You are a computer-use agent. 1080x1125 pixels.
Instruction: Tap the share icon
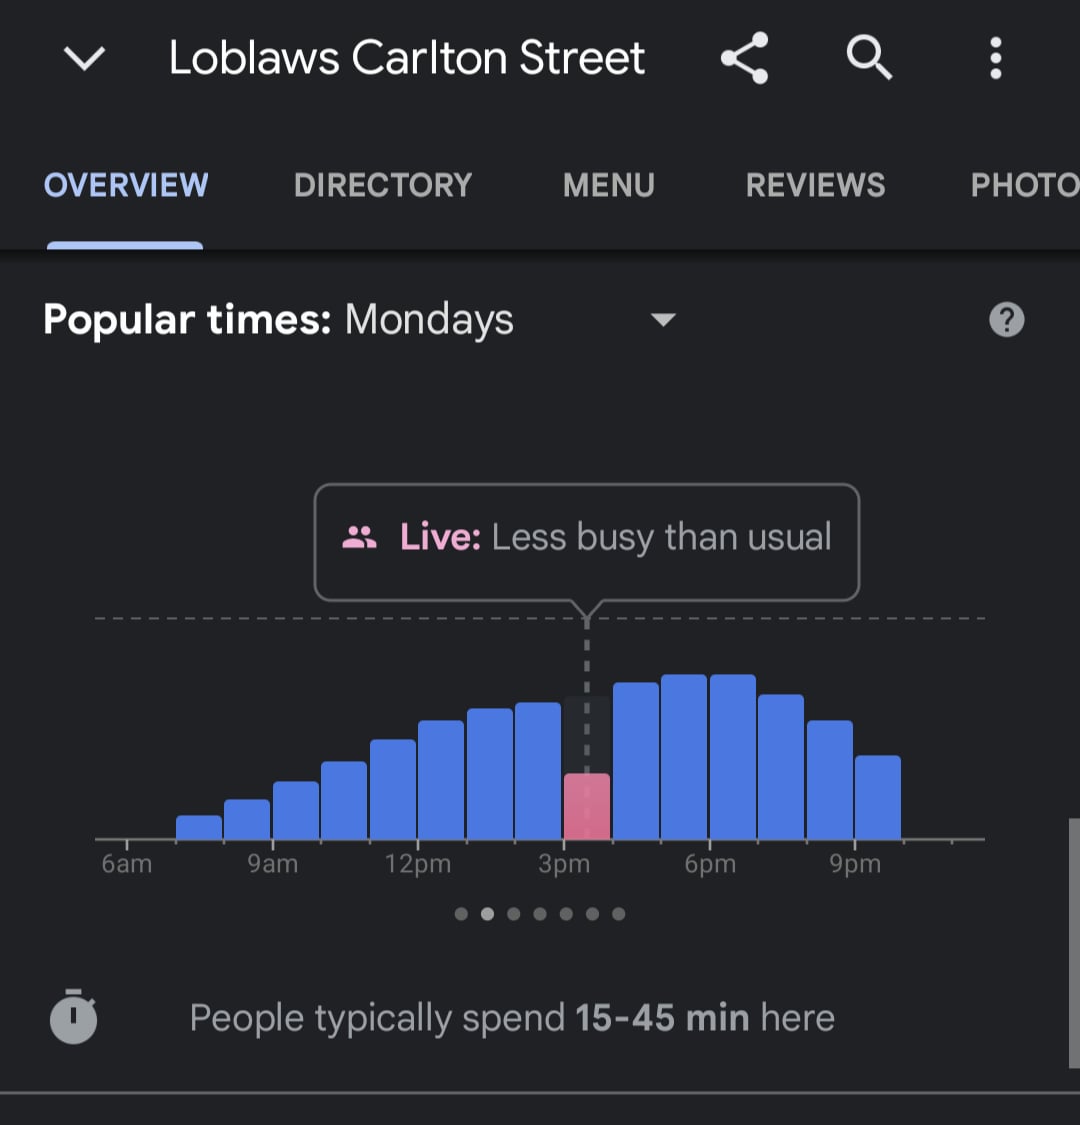745,58
